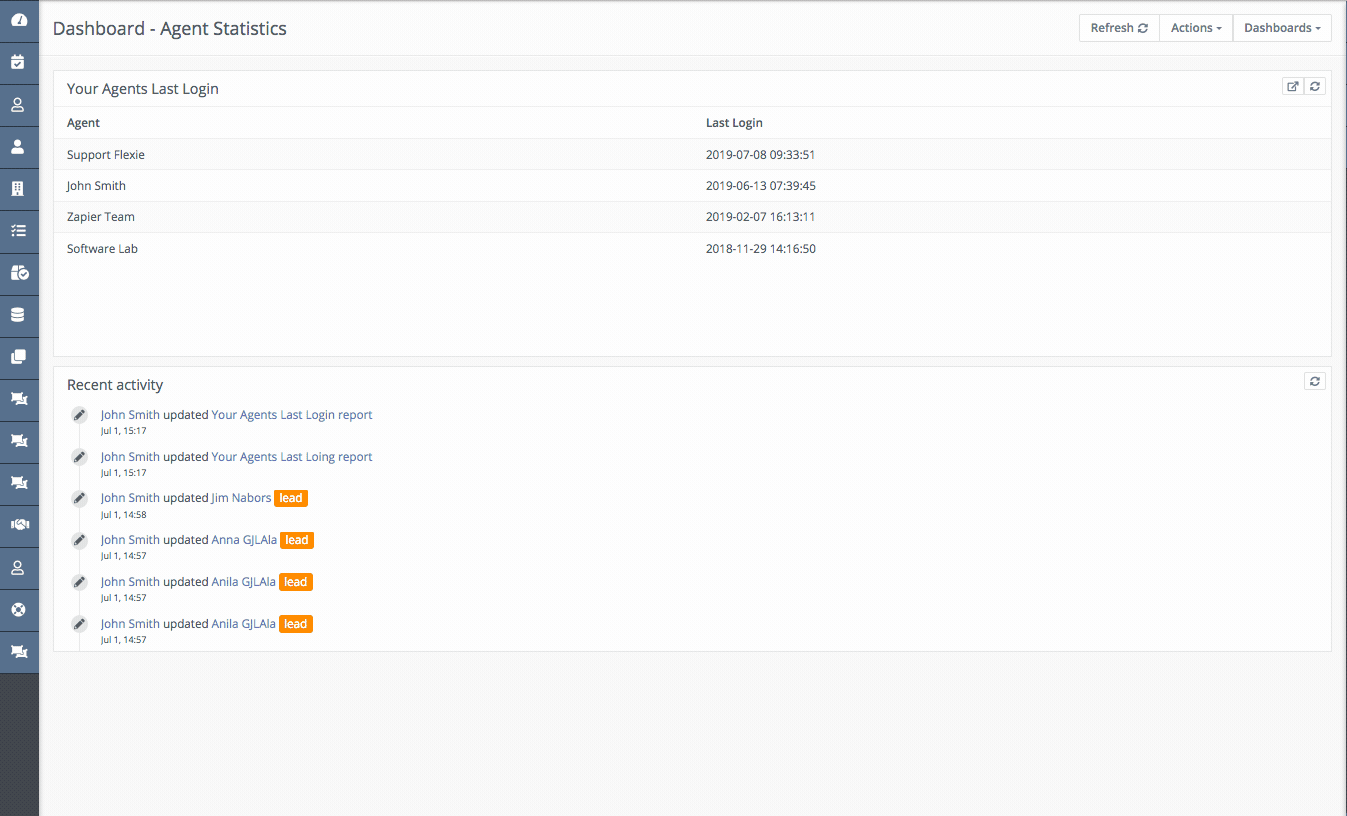Click John Smith link in Jim Nabors row
The image size is (1347, 816).
[130, 498]
